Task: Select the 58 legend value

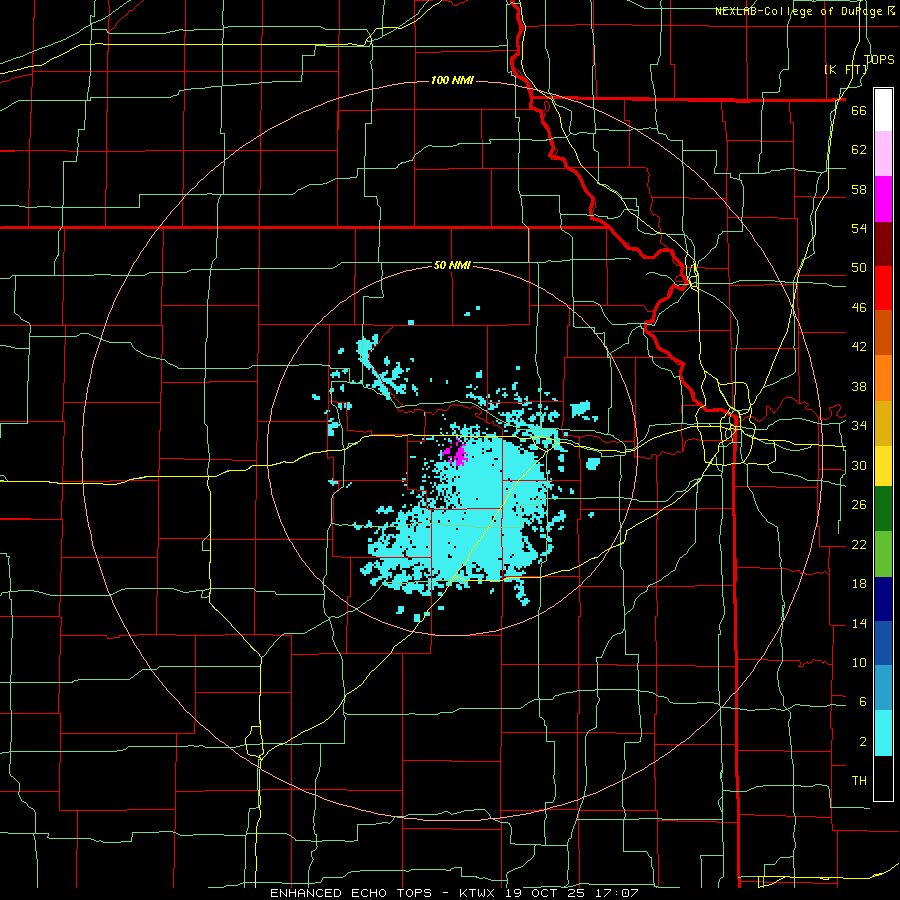Action: click(859, 189)
